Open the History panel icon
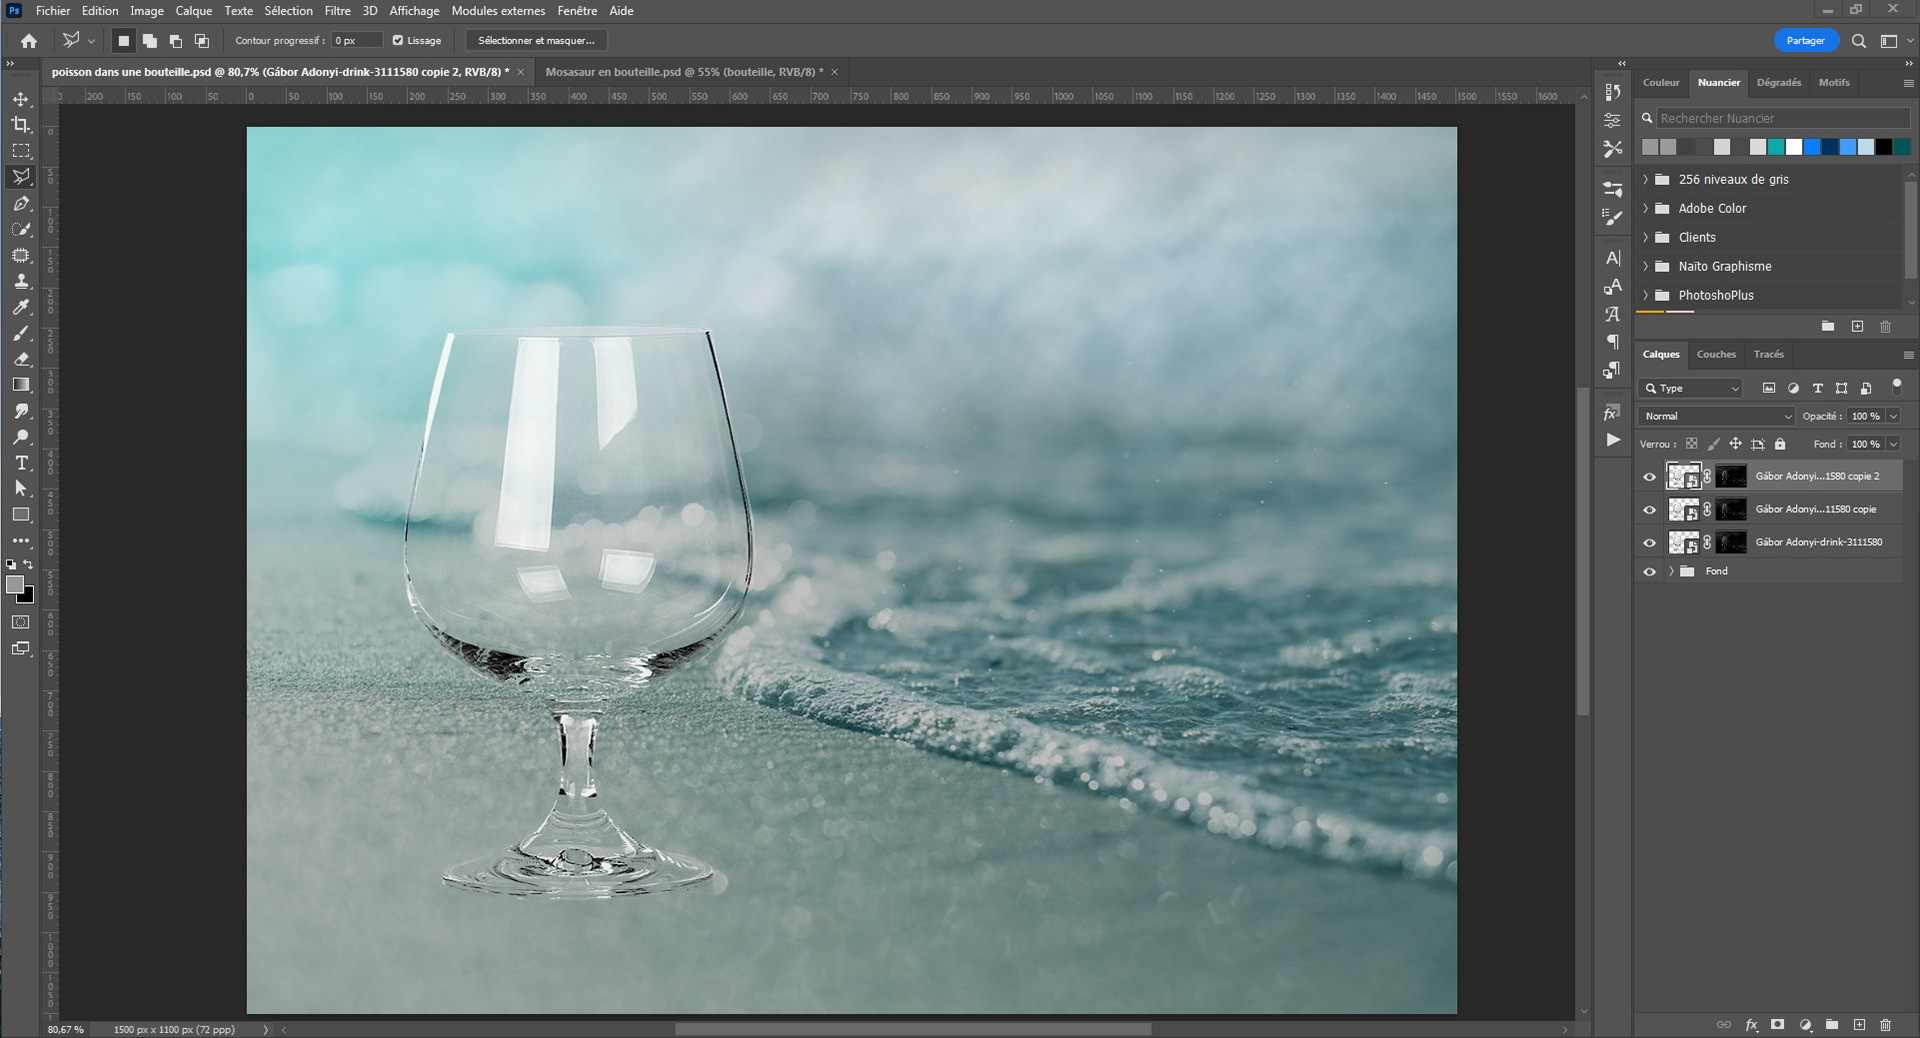The width and height of the screenshot is (1920, 1038). [1612, 92]
